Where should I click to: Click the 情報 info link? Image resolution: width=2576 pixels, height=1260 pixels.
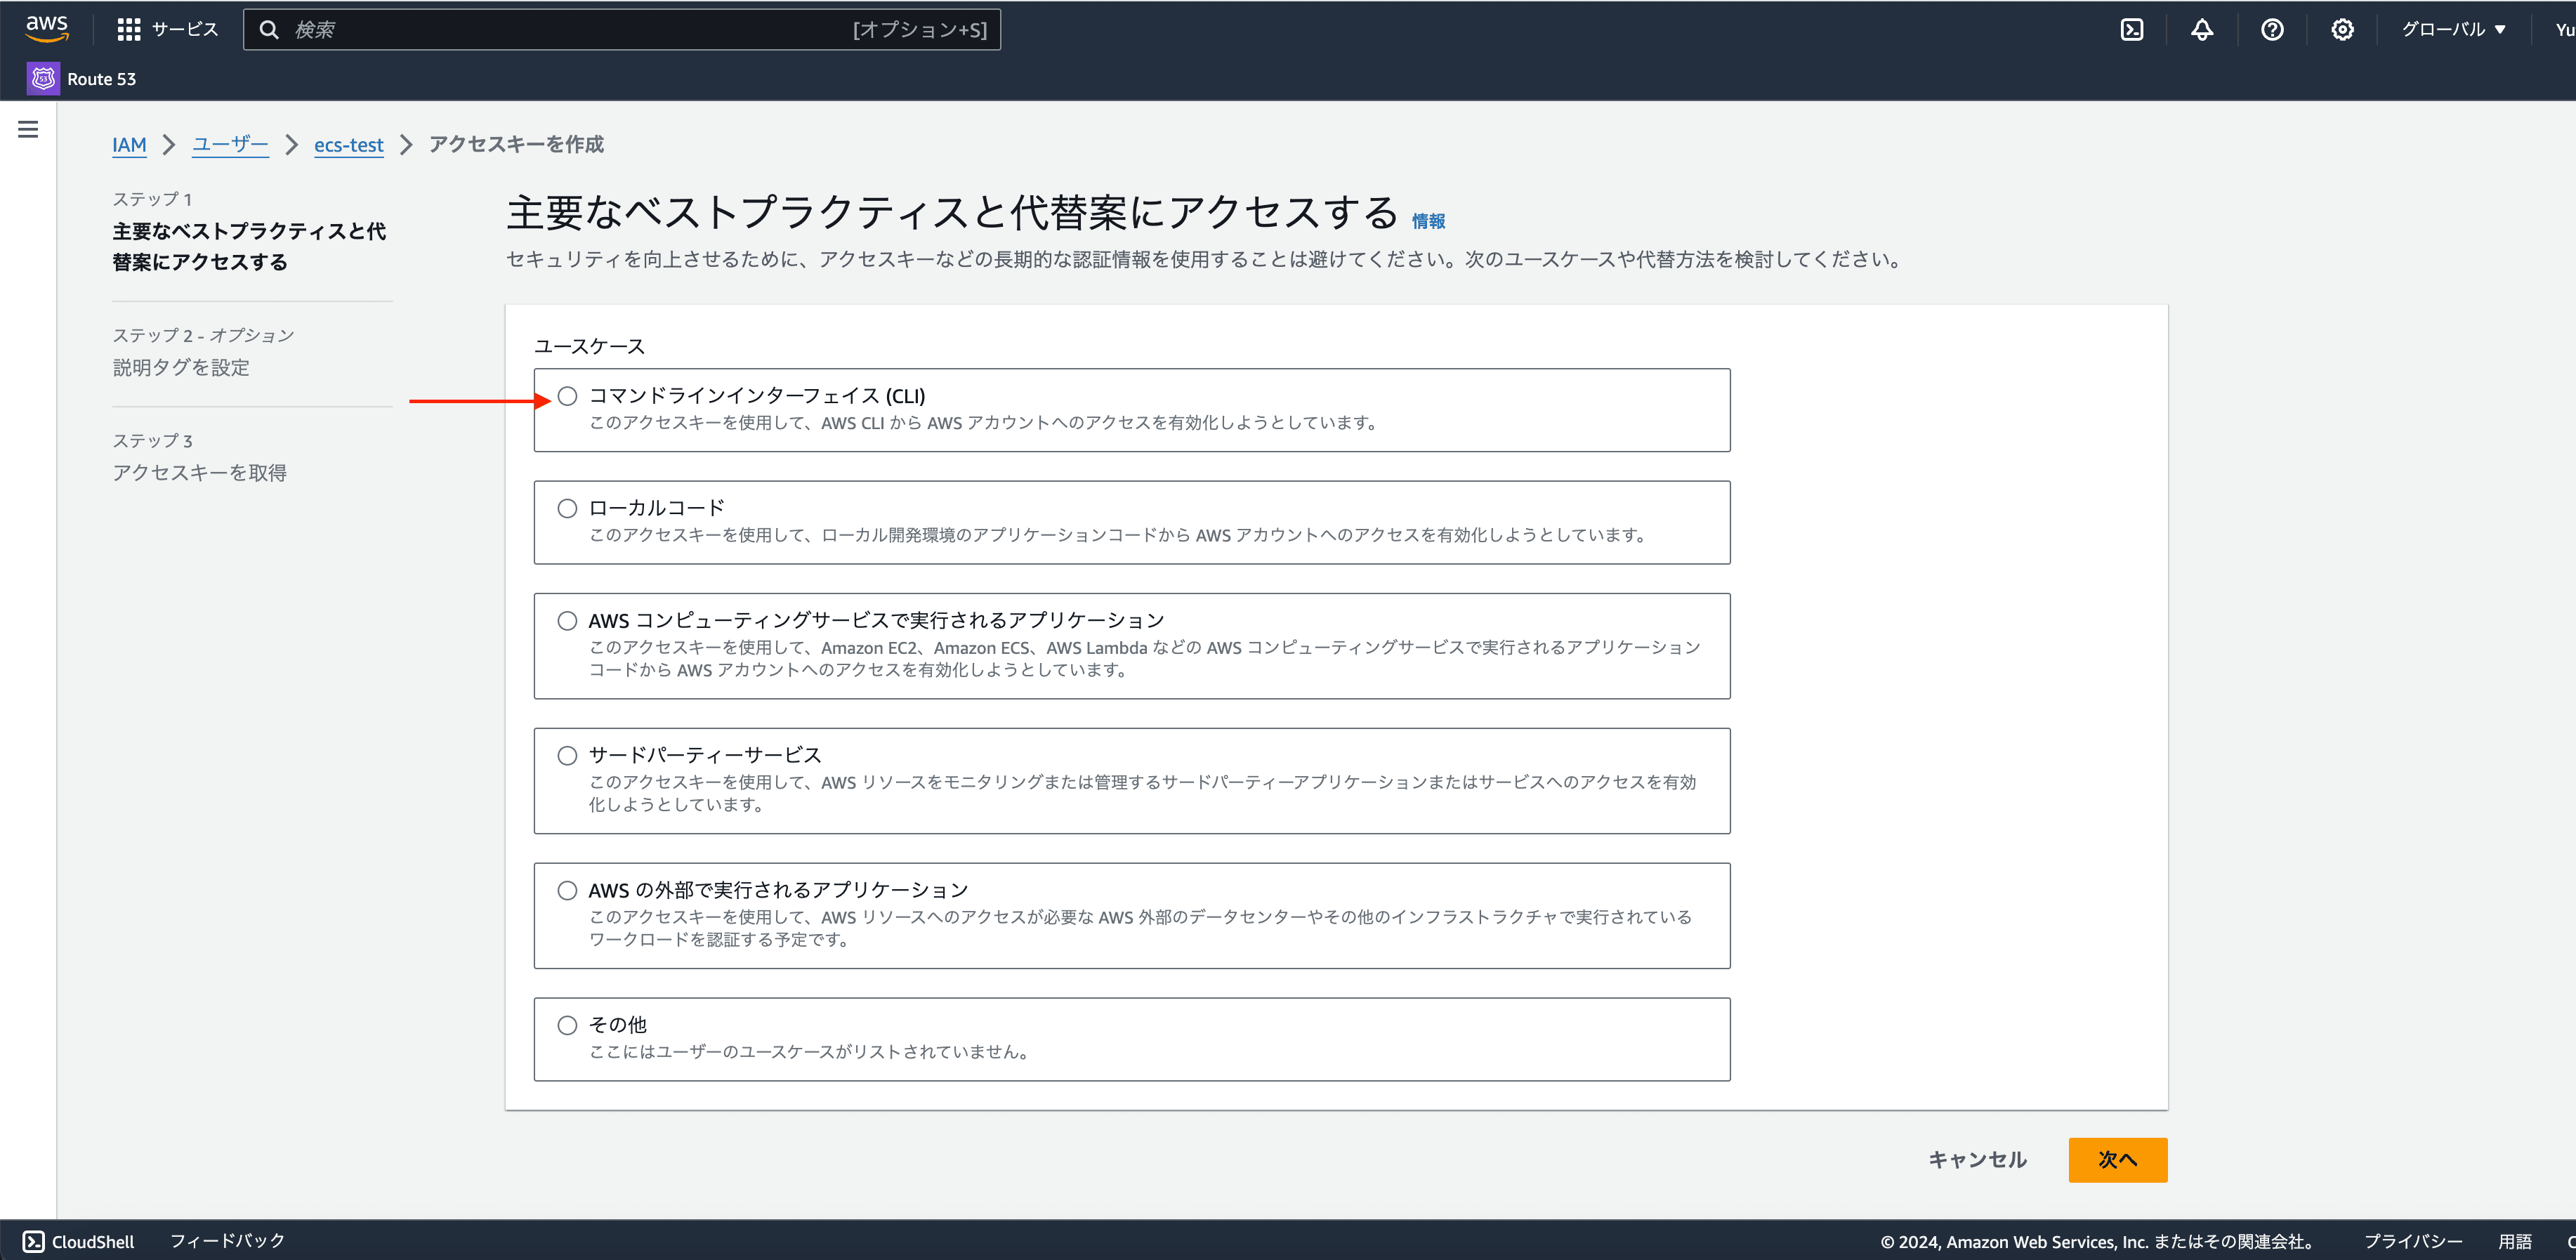[1428, 221]
